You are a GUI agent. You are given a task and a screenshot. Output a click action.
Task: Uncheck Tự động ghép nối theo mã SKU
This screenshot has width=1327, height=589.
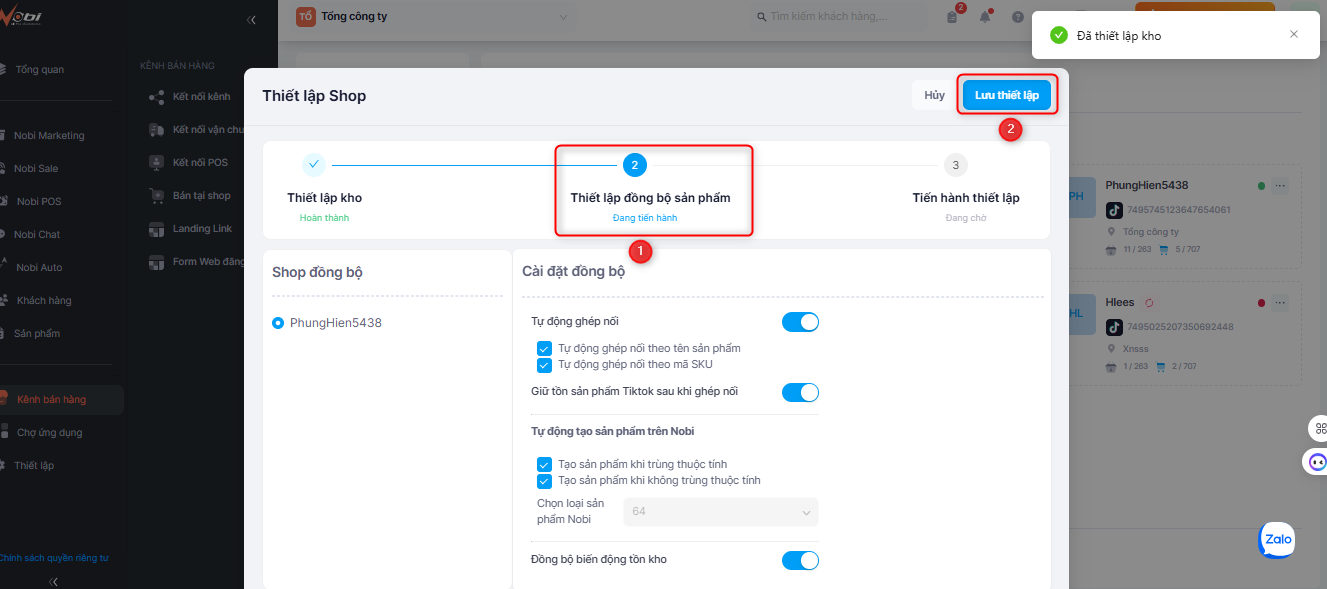[544, 365]
